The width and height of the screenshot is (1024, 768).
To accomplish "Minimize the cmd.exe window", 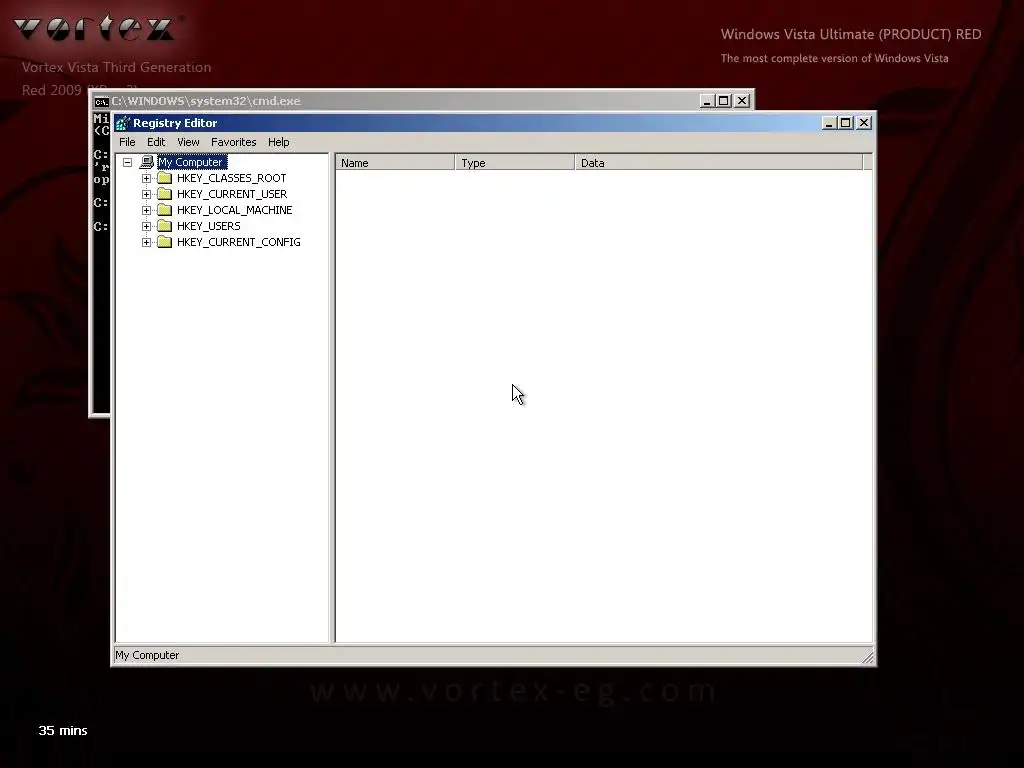I will coord(707,101).
